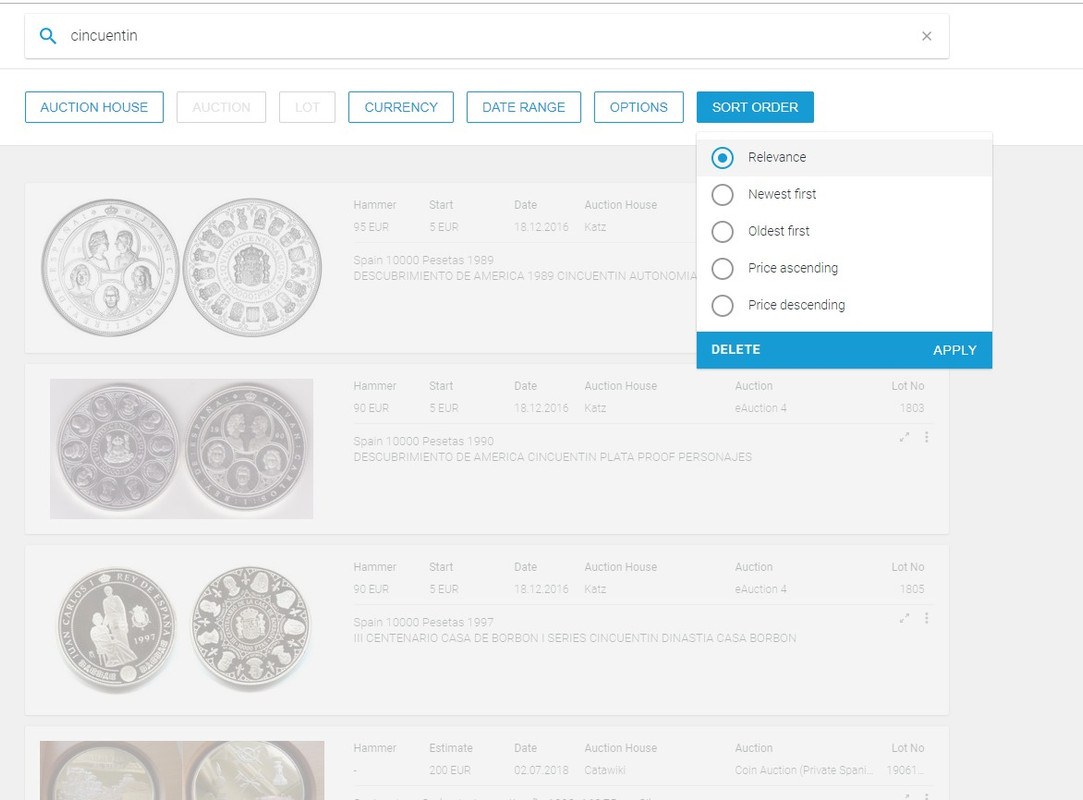
Task: Click 'Coin Auction (Private Spani...' text
Action: [x=803, y=770]
